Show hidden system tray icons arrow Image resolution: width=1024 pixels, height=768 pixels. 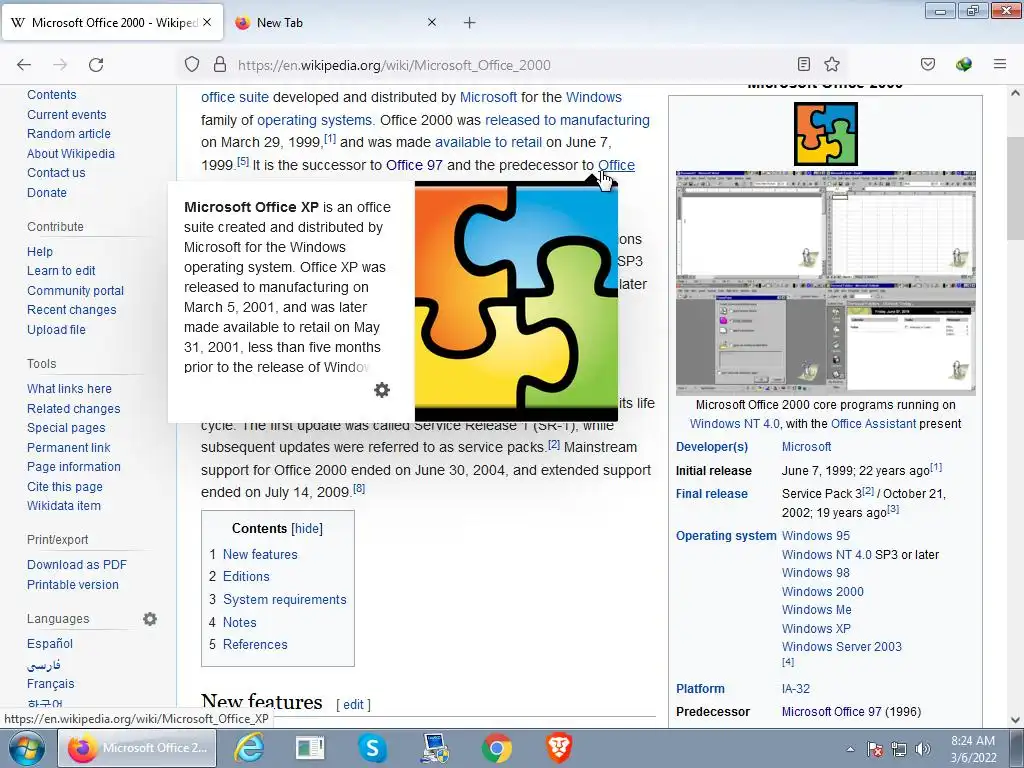tap(850, 749)
